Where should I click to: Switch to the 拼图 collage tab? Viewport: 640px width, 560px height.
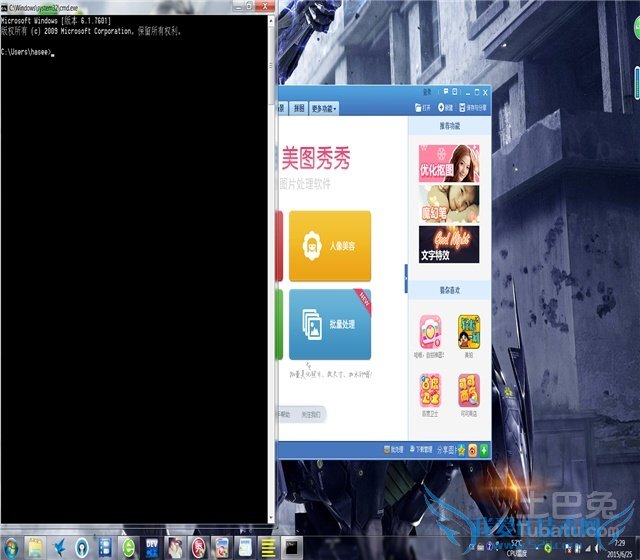pos(299,109)
